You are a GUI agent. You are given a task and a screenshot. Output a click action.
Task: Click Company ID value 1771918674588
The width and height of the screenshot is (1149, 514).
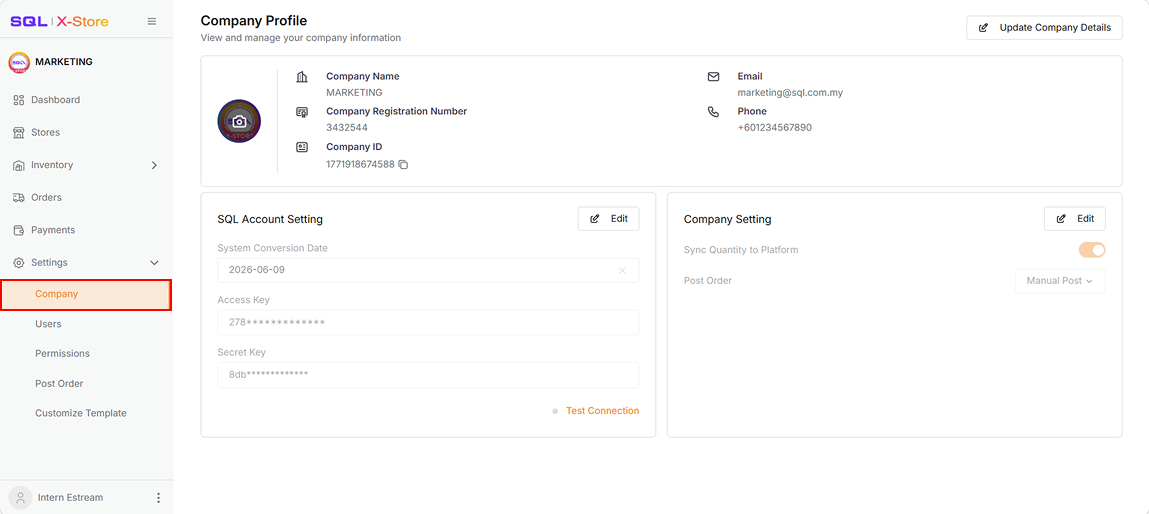[360, 165]
